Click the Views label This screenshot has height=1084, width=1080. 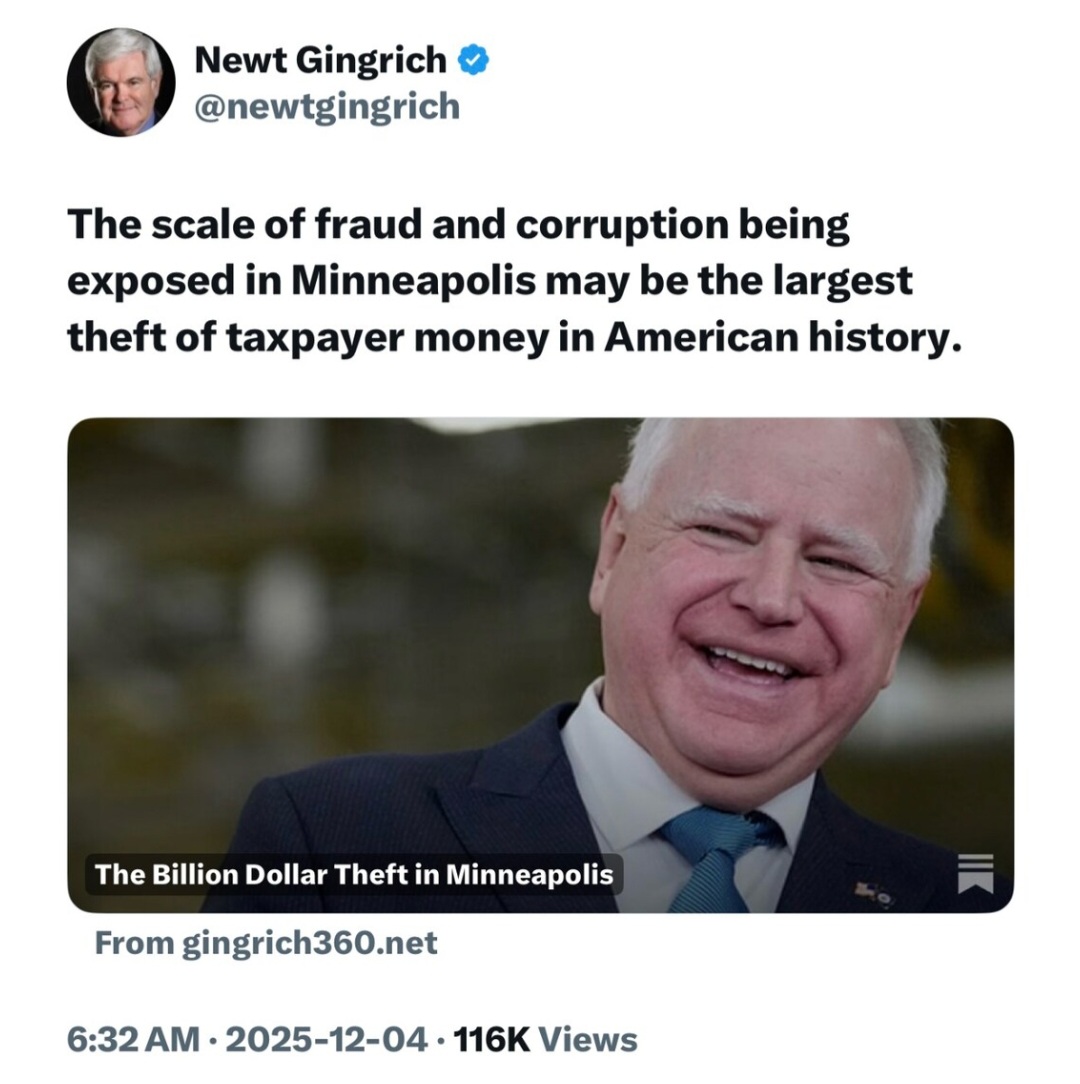(x=588, y=1039)
